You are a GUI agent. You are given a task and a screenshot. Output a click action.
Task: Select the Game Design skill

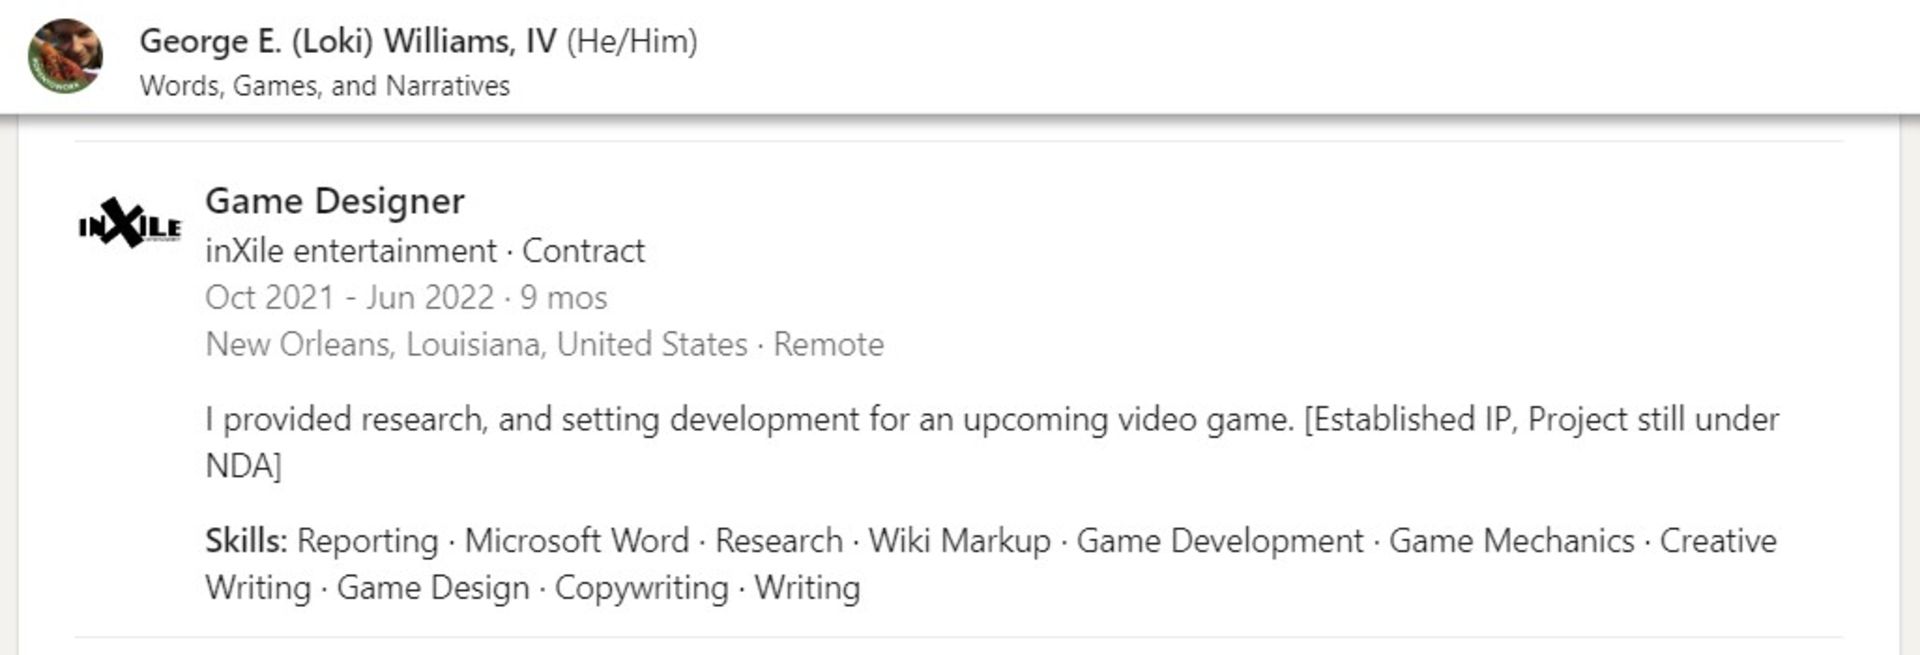pyautogui.click(x=432, y=588)
